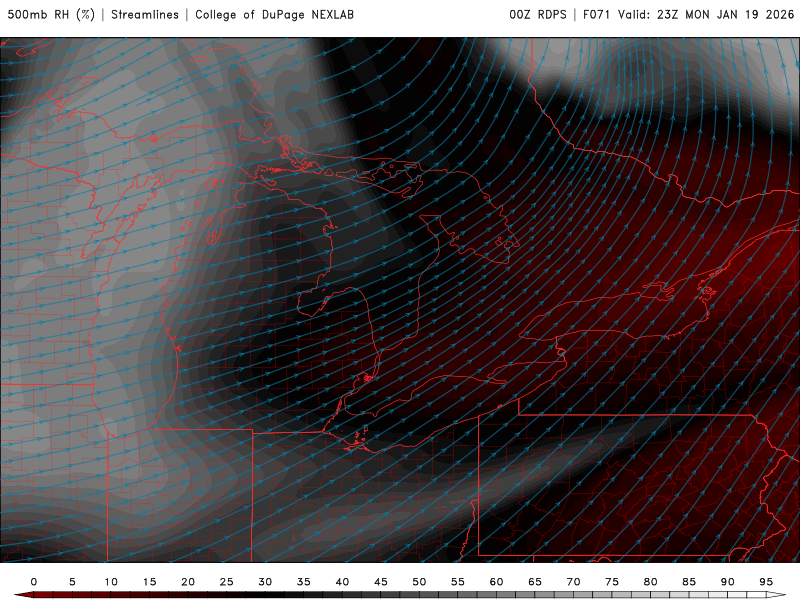Viewport: 800px width, 600px height.
Task: Click the '85' value on the color scale
Action: 689,582
